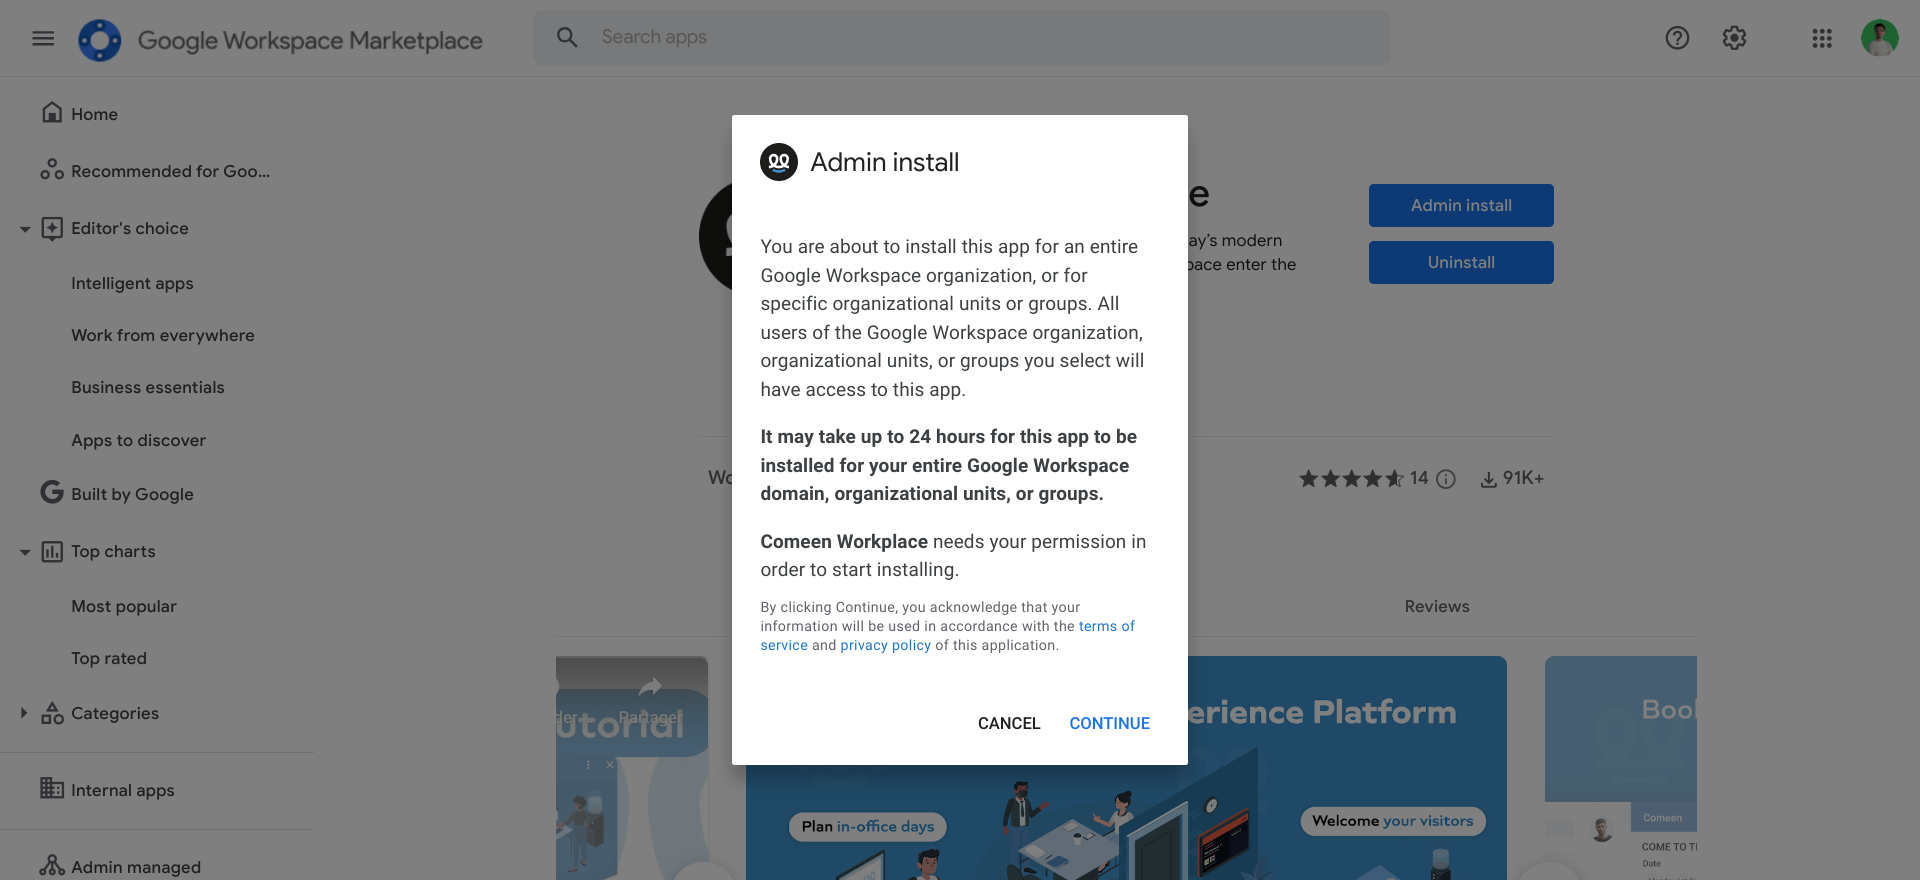Click the Home icon in sidebar
1920x880 pixels.
52,113
